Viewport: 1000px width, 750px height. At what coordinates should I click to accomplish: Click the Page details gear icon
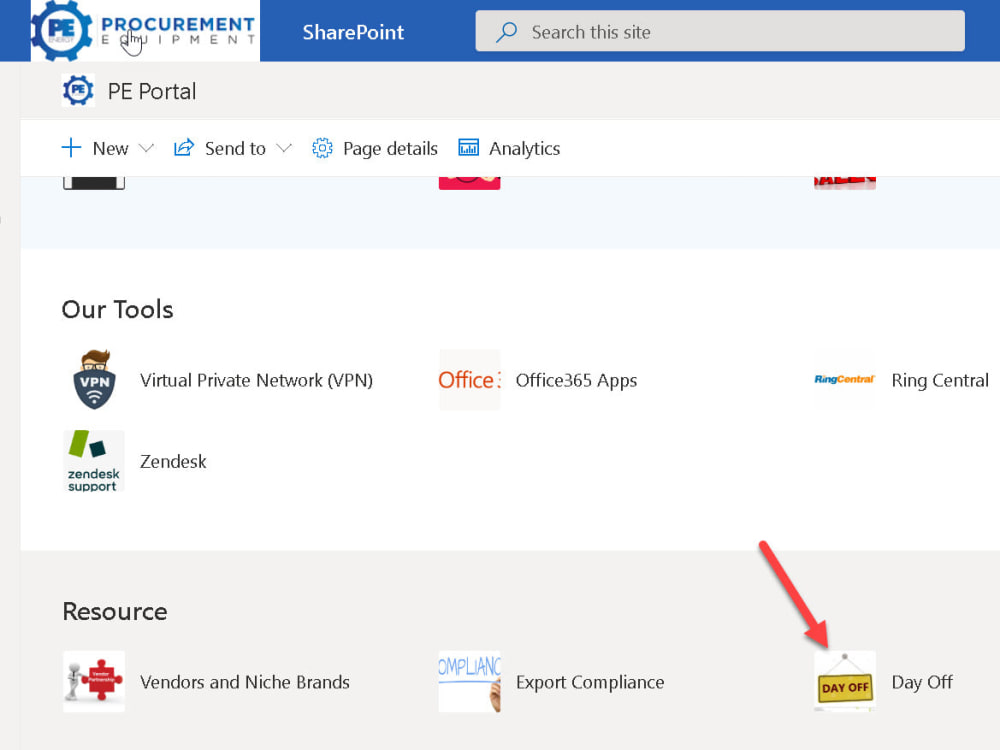click(x=322, y=148)
